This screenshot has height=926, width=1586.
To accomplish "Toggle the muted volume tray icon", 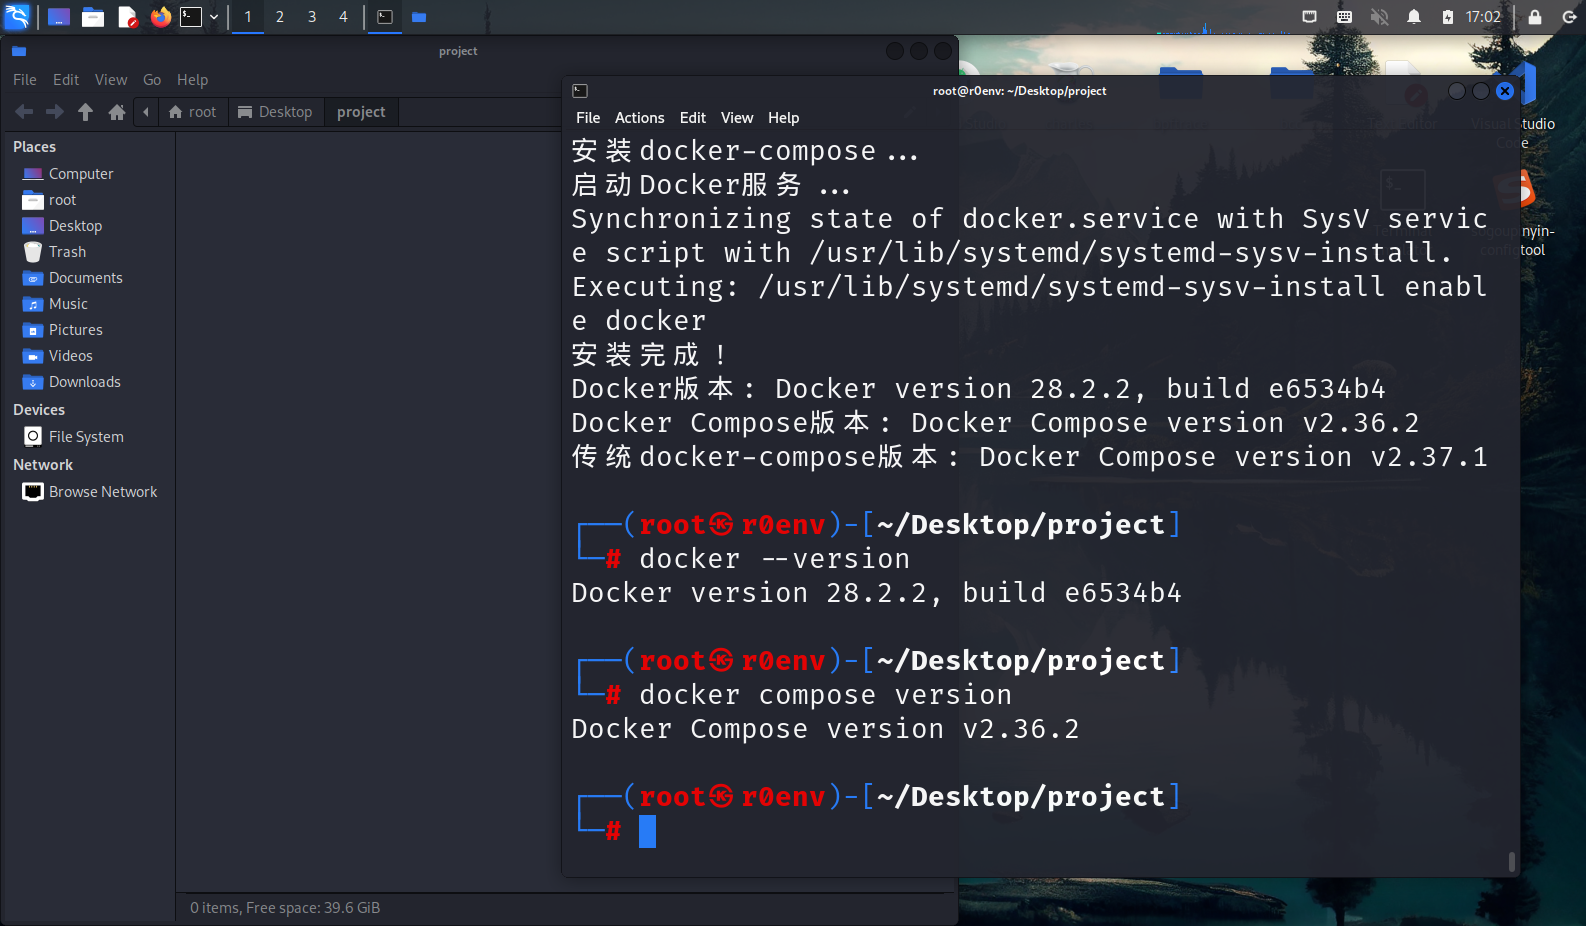I will (1379, 17).
